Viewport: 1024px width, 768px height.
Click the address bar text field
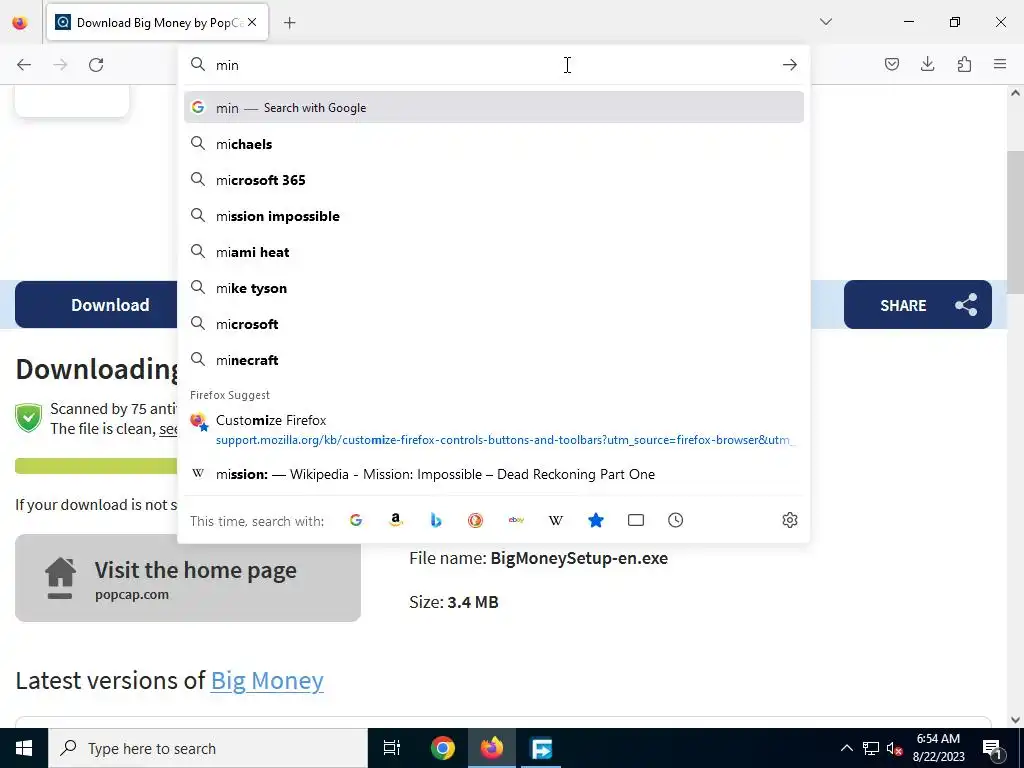coord(494,65)
